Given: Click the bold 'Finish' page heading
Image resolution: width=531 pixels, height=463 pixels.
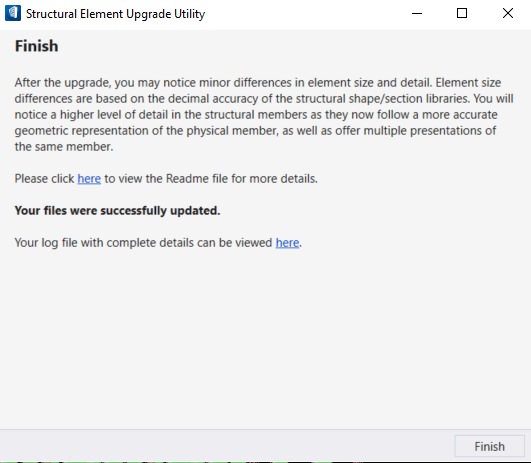Looking at the screenshot, I should point(37,46).
